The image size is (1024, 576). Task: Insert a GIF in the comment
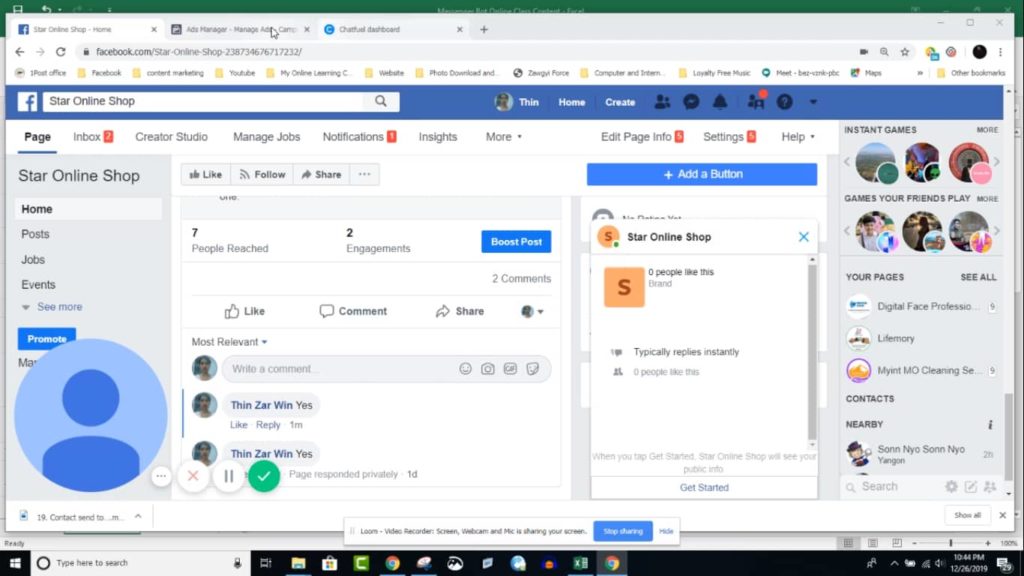[x=510, y=369]
